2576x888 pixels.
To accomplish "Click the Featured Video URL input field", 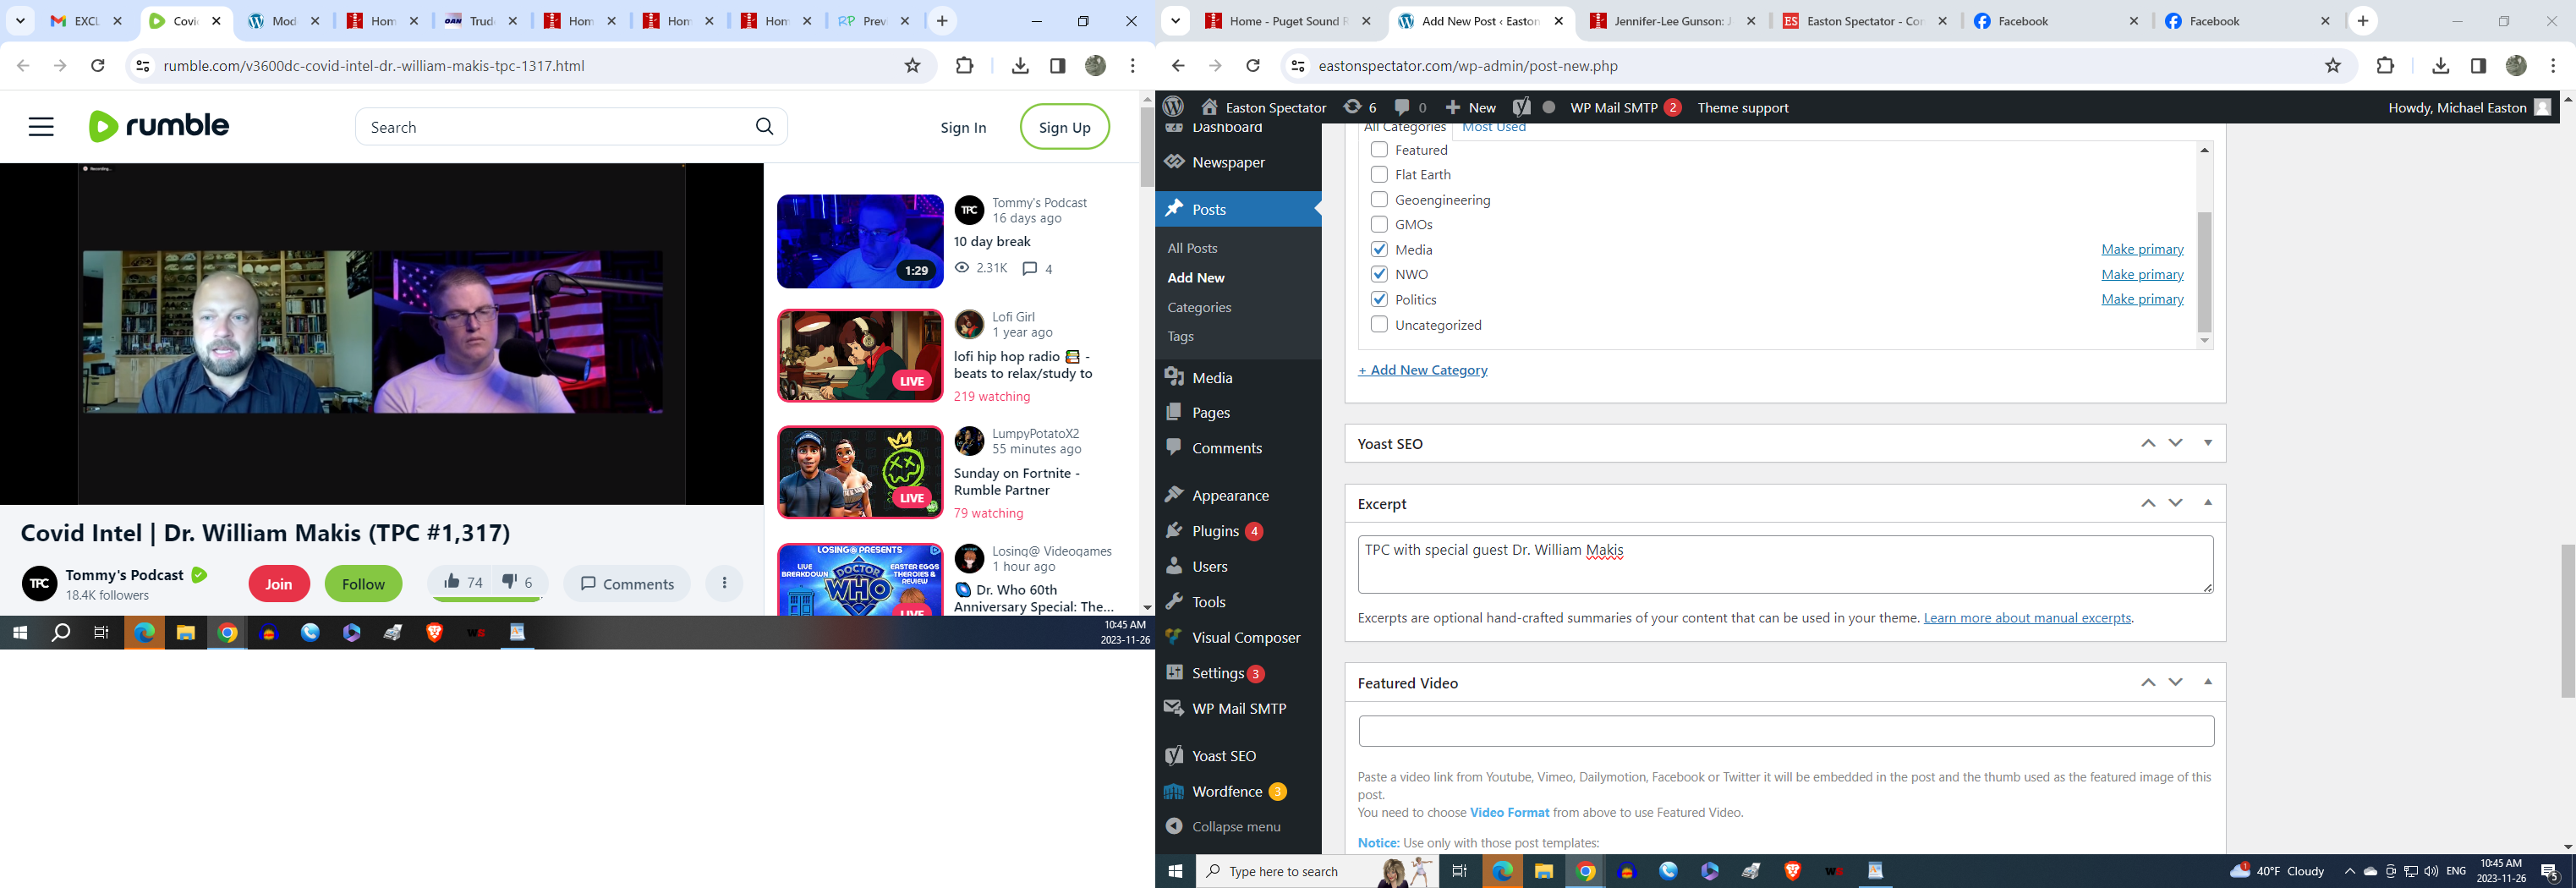I will pyautogui.click(x=1785, y=731).
